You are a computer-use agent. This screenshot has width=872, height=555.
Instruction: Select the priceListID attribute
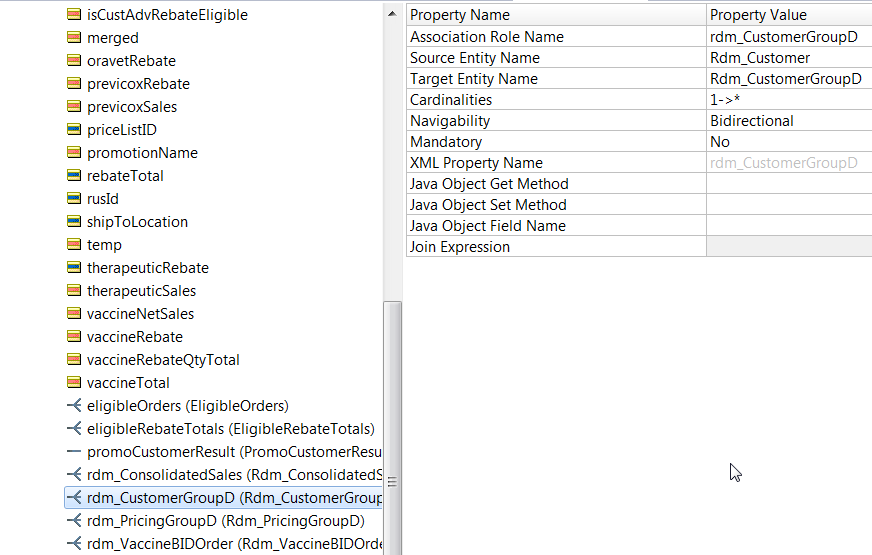[x=122, y=130]
